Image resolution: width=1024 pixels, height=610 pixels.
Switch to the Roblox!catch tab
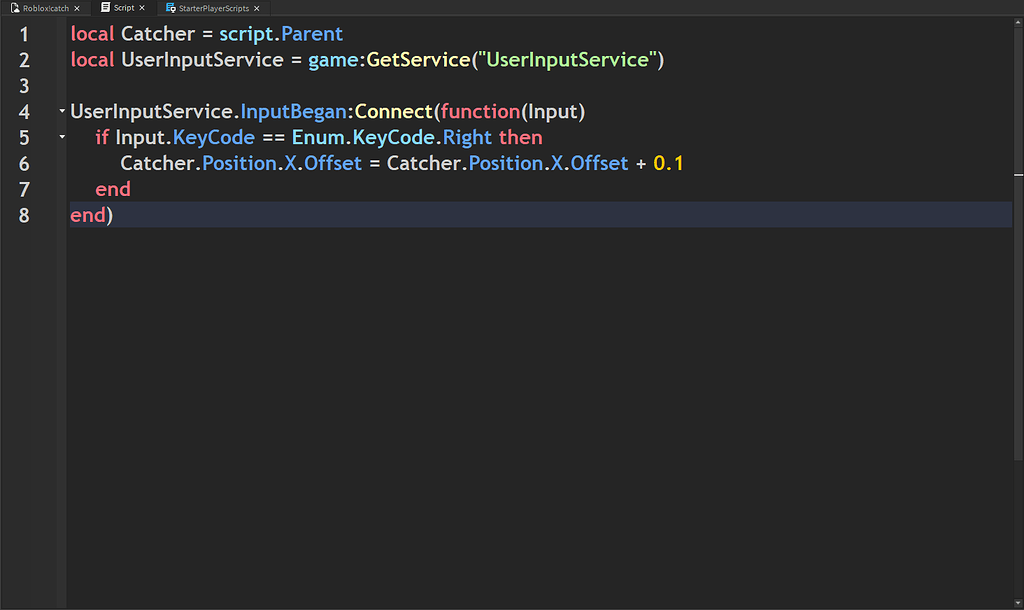(x=45, y=8)
